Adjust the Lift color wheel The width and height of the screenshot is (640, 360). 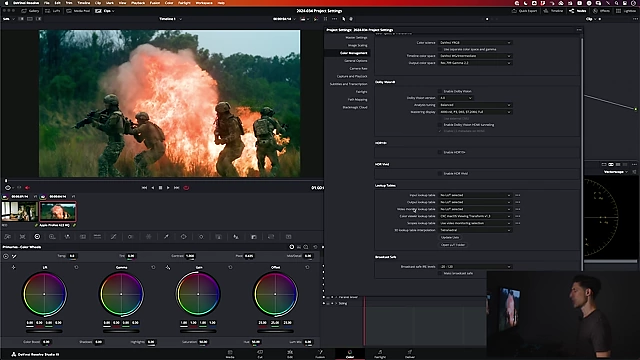point(44,294)
